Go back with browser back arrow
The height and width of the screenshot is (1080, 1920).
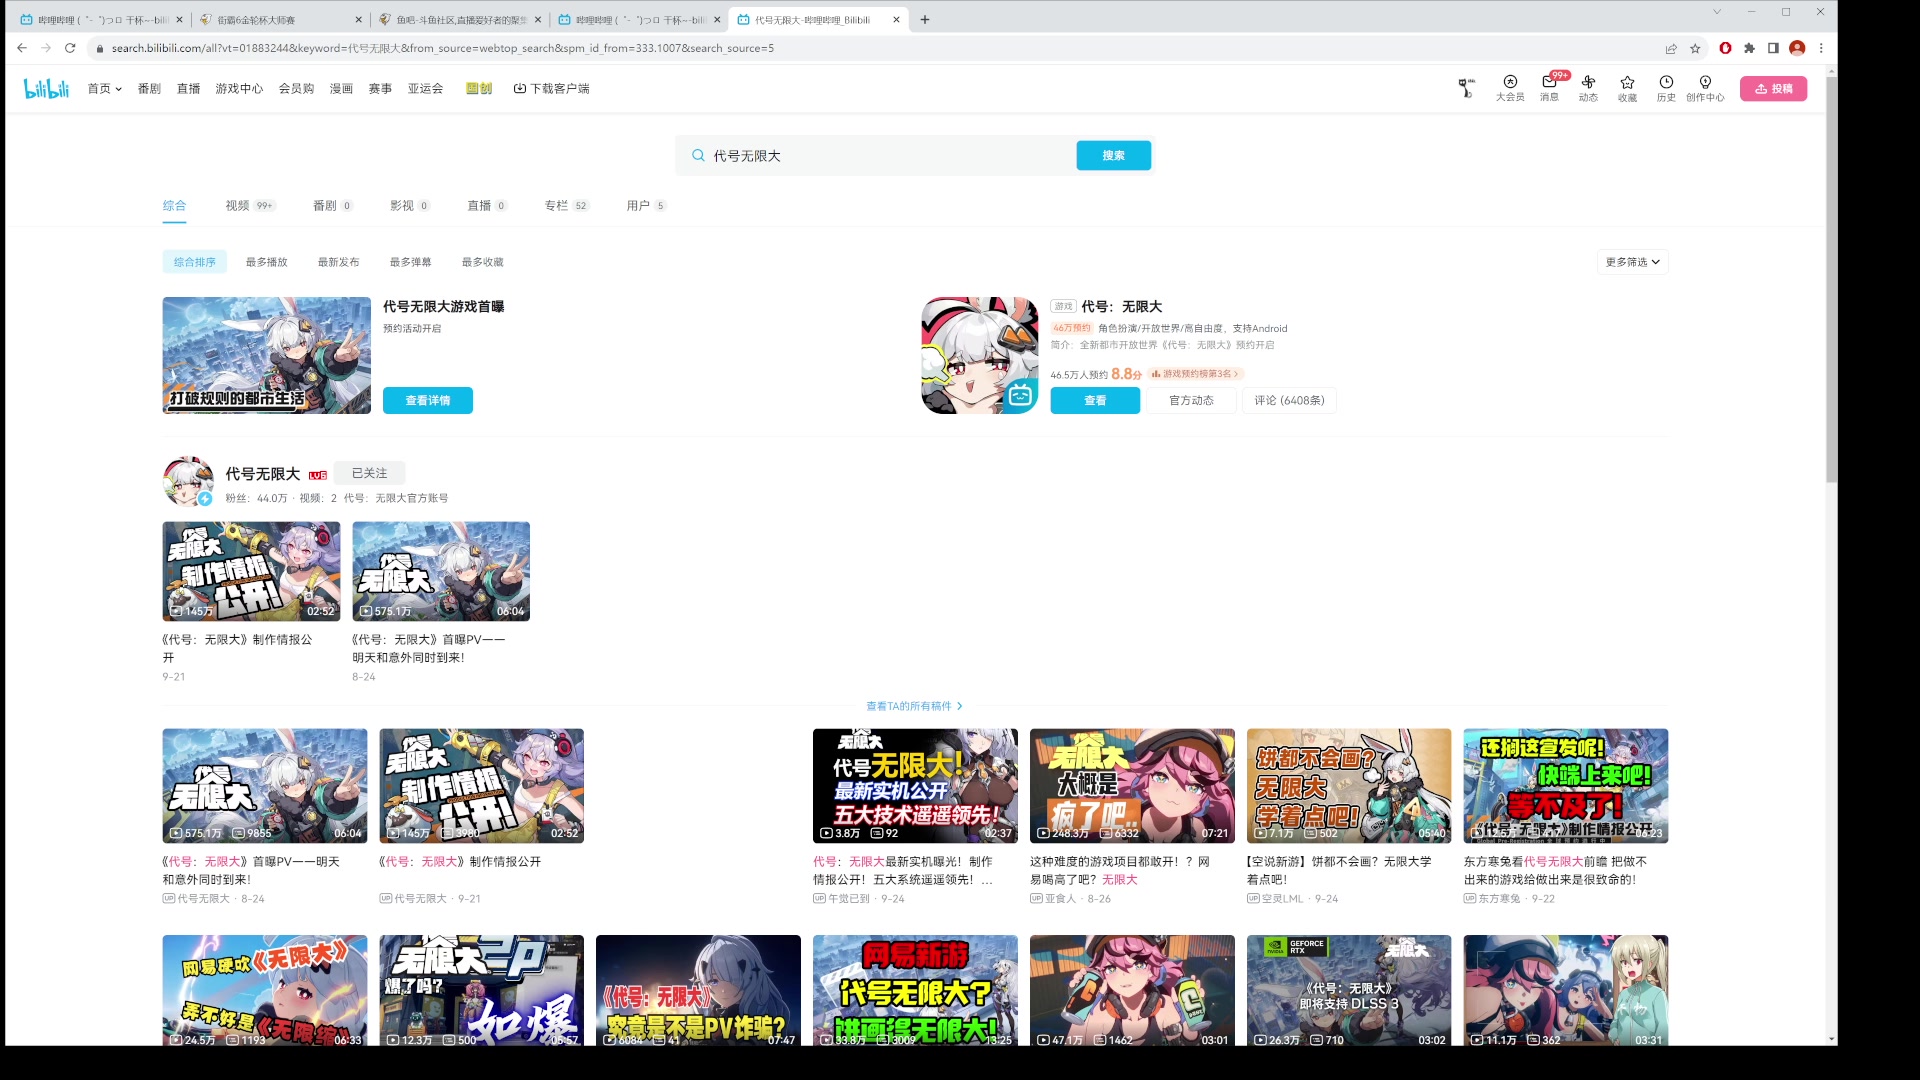tap(22, 48)
